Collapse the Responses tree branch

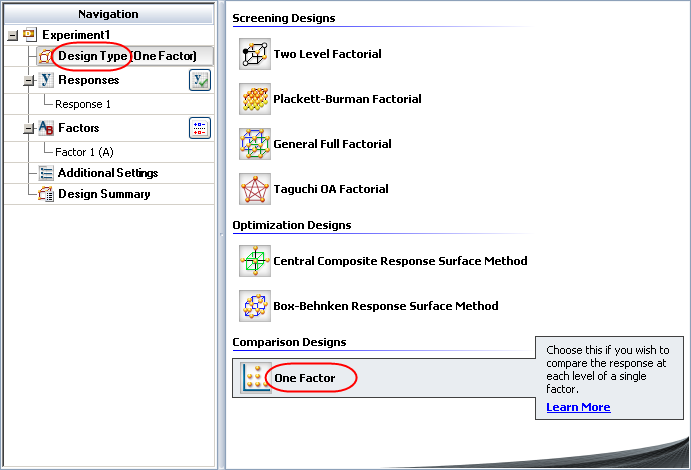(28, 81)
